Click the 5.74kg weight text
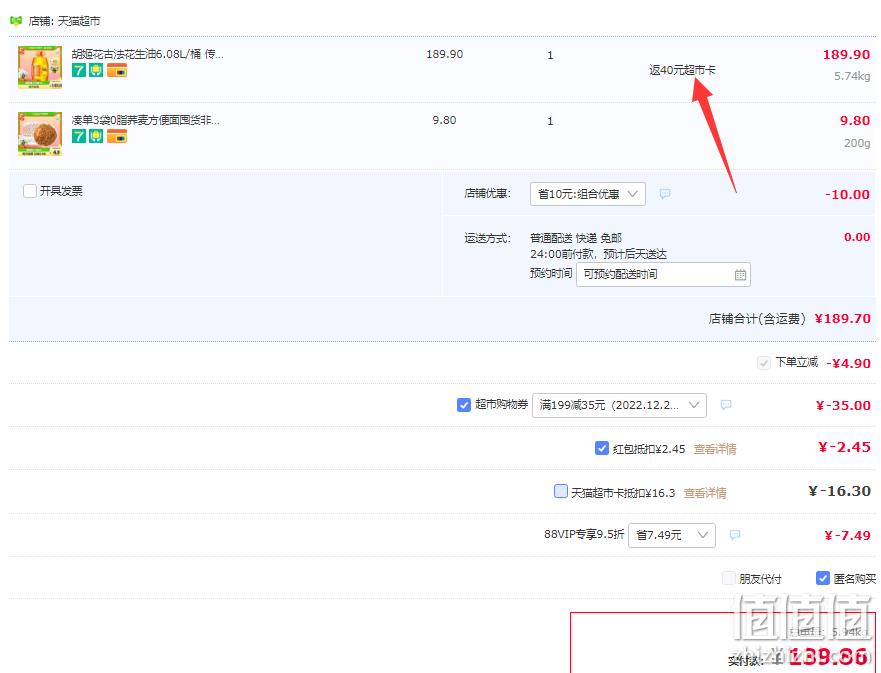The width and height of the screenshot is (881, 673). click(x=852, y=76)
